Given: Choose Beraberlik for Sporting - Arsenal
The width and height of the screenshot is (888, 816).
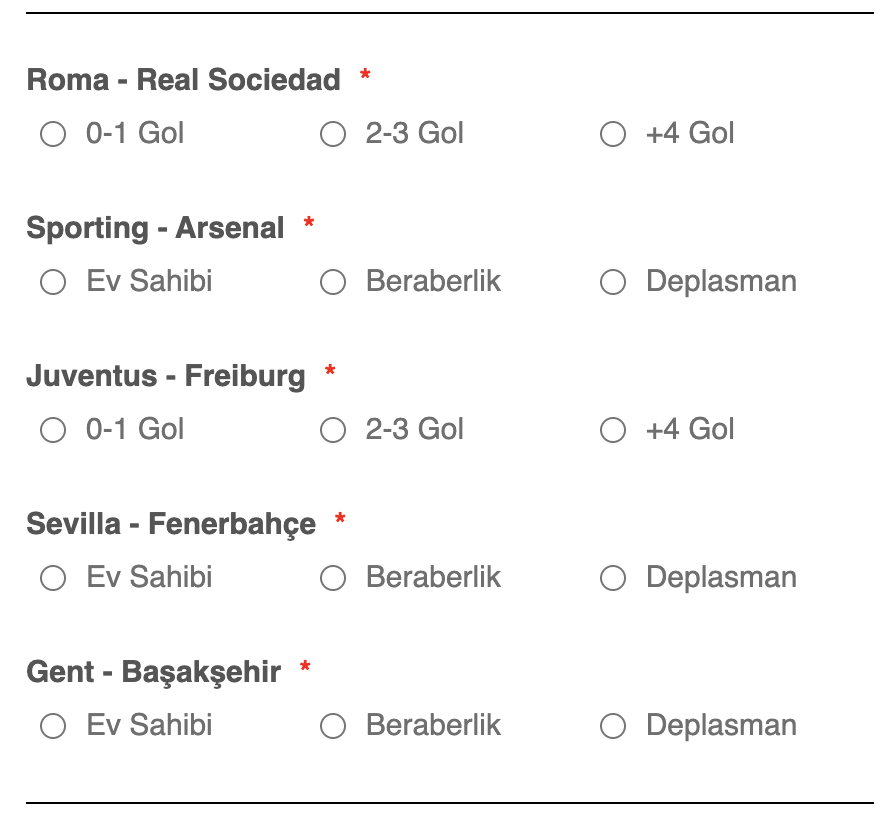Looking at the screenshot, I should [333, 282].
